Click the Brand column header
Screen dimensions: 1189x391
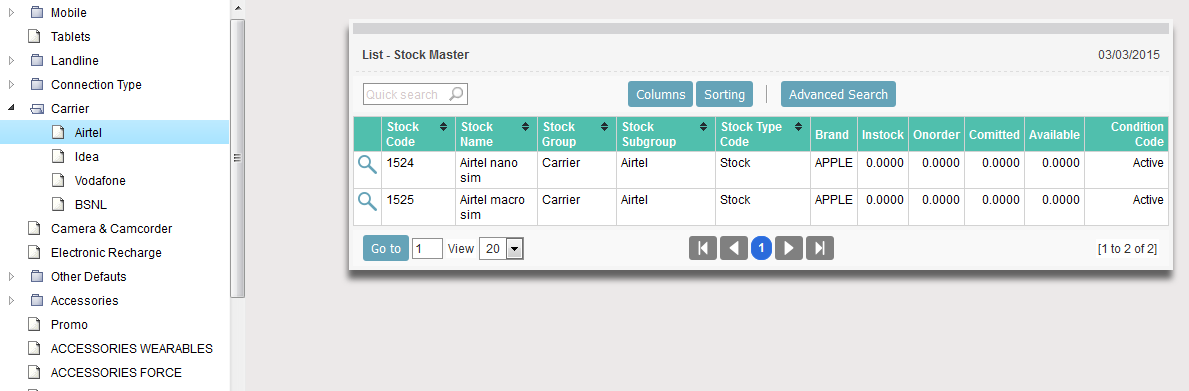[832, 135]
